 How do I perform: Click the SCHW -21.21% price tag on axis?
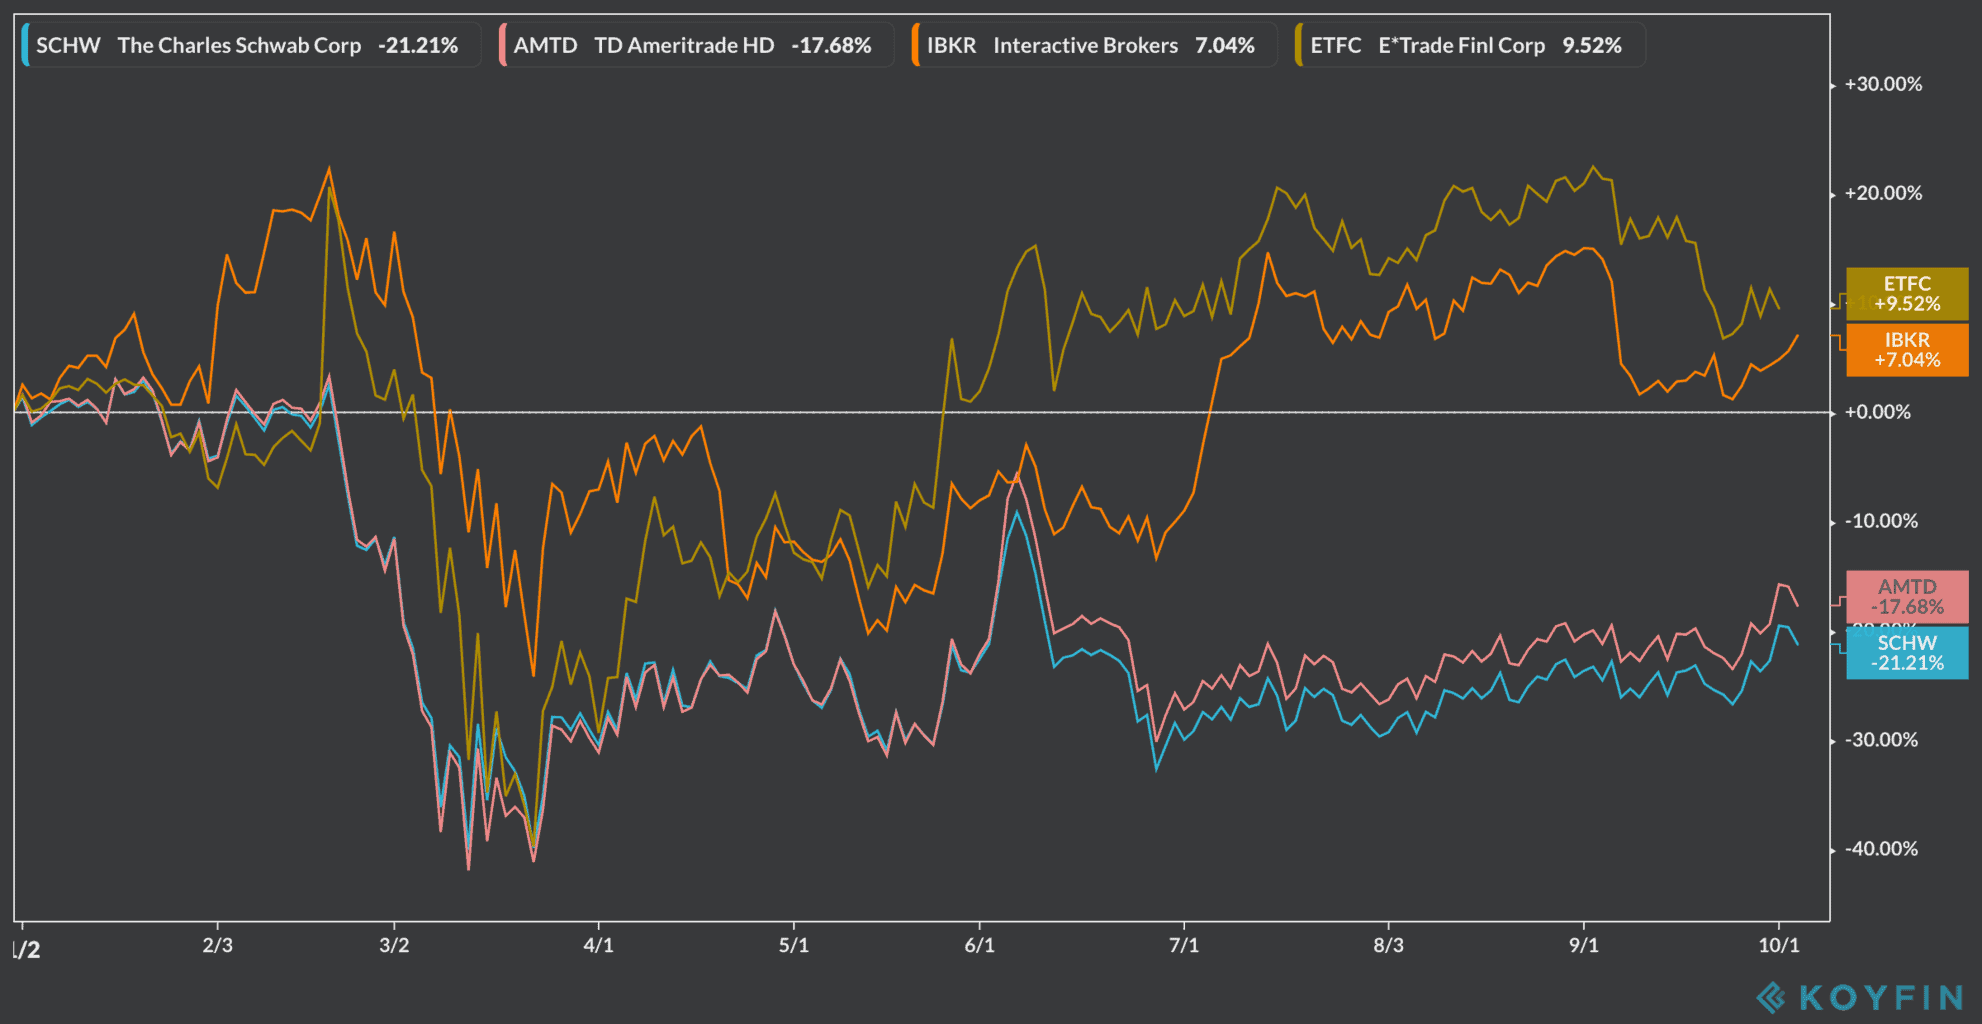(x=1907, y=653)
